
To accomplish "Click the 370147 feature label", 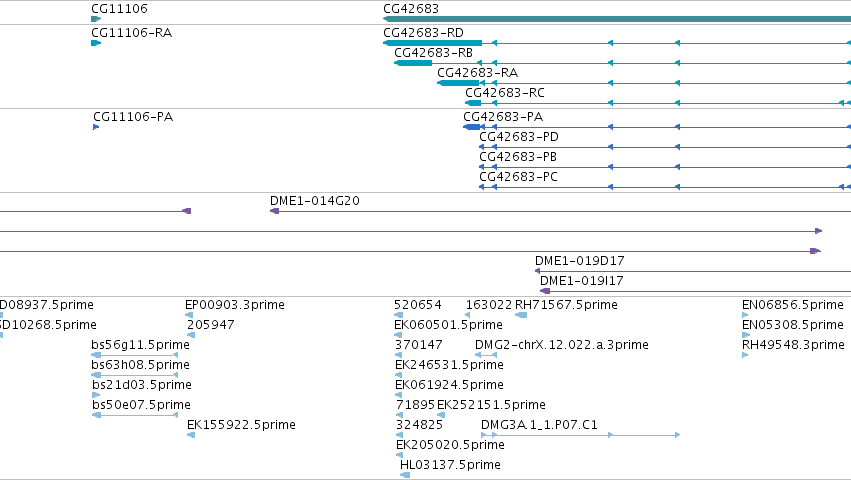I will pos(418,345).
